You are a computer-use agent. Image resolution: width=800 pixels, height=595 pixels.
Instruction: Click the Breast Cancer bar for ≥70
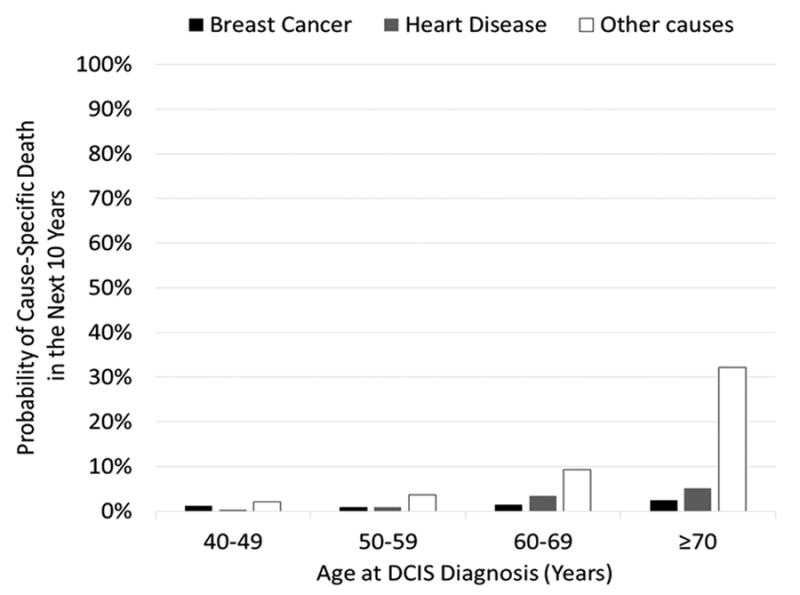click(x=664, y=505)
